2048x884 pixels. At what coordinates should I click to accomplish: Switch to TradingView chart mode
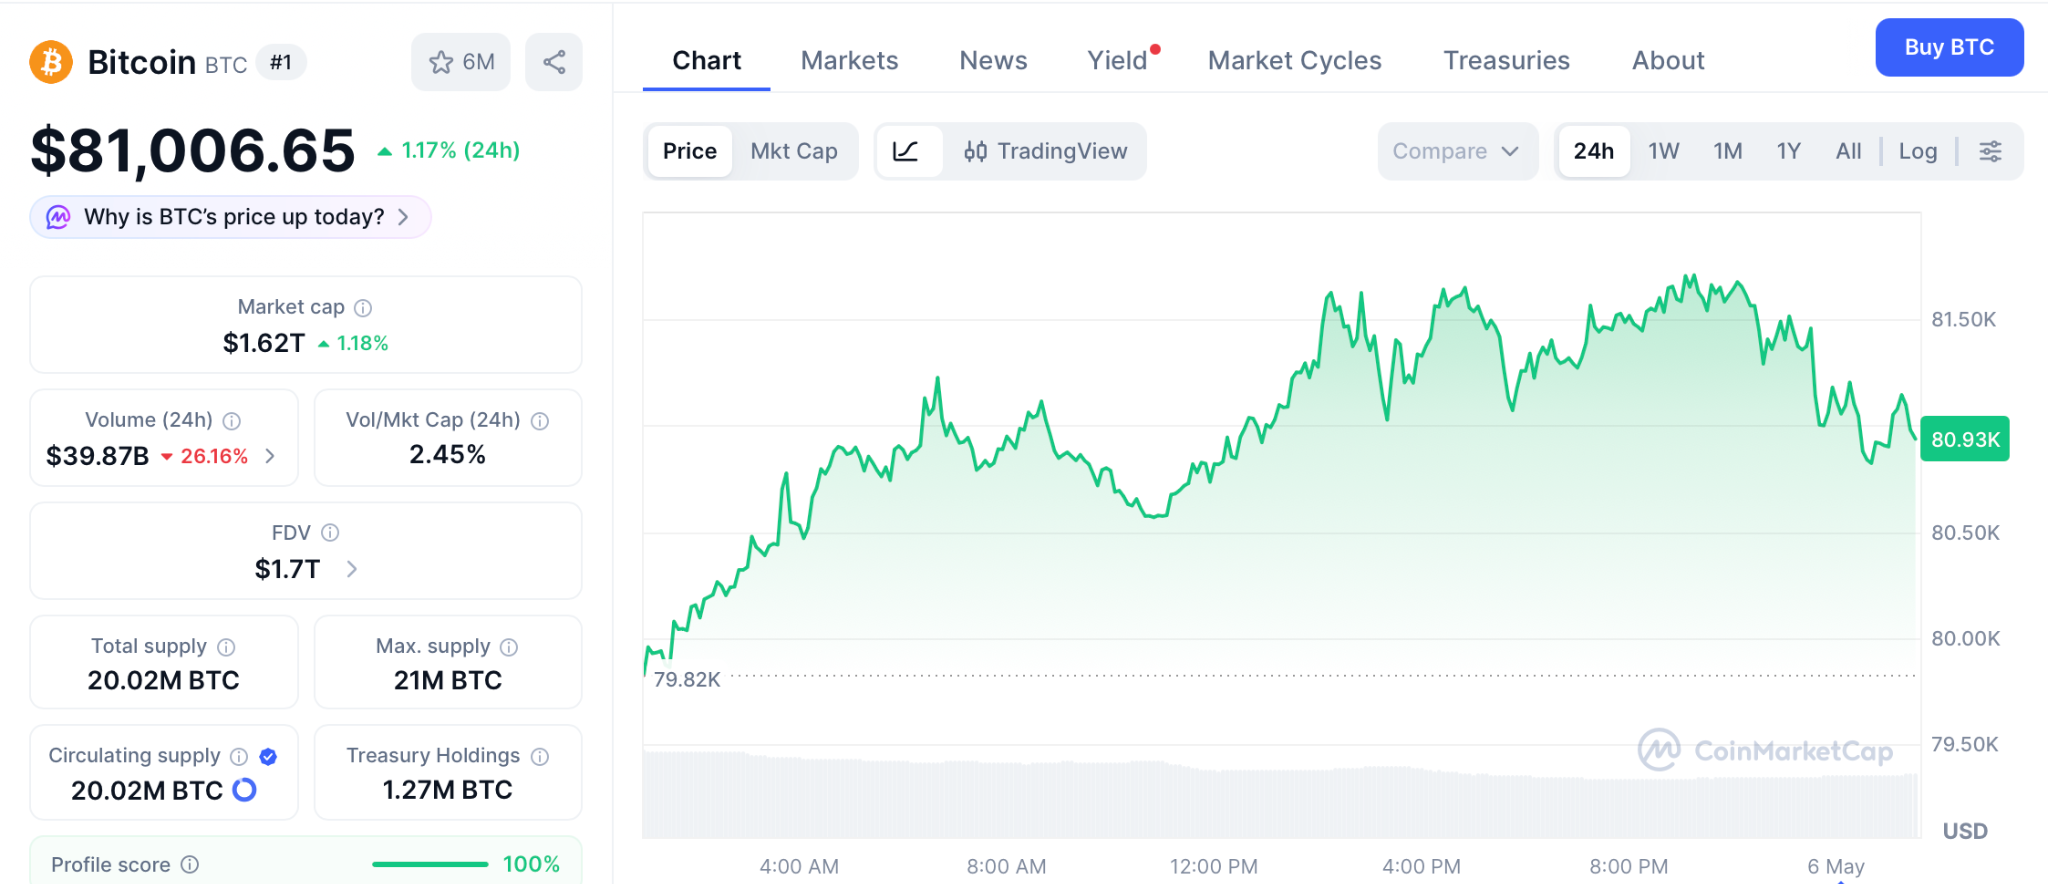pyautogui.click(x=1045, y=151)
